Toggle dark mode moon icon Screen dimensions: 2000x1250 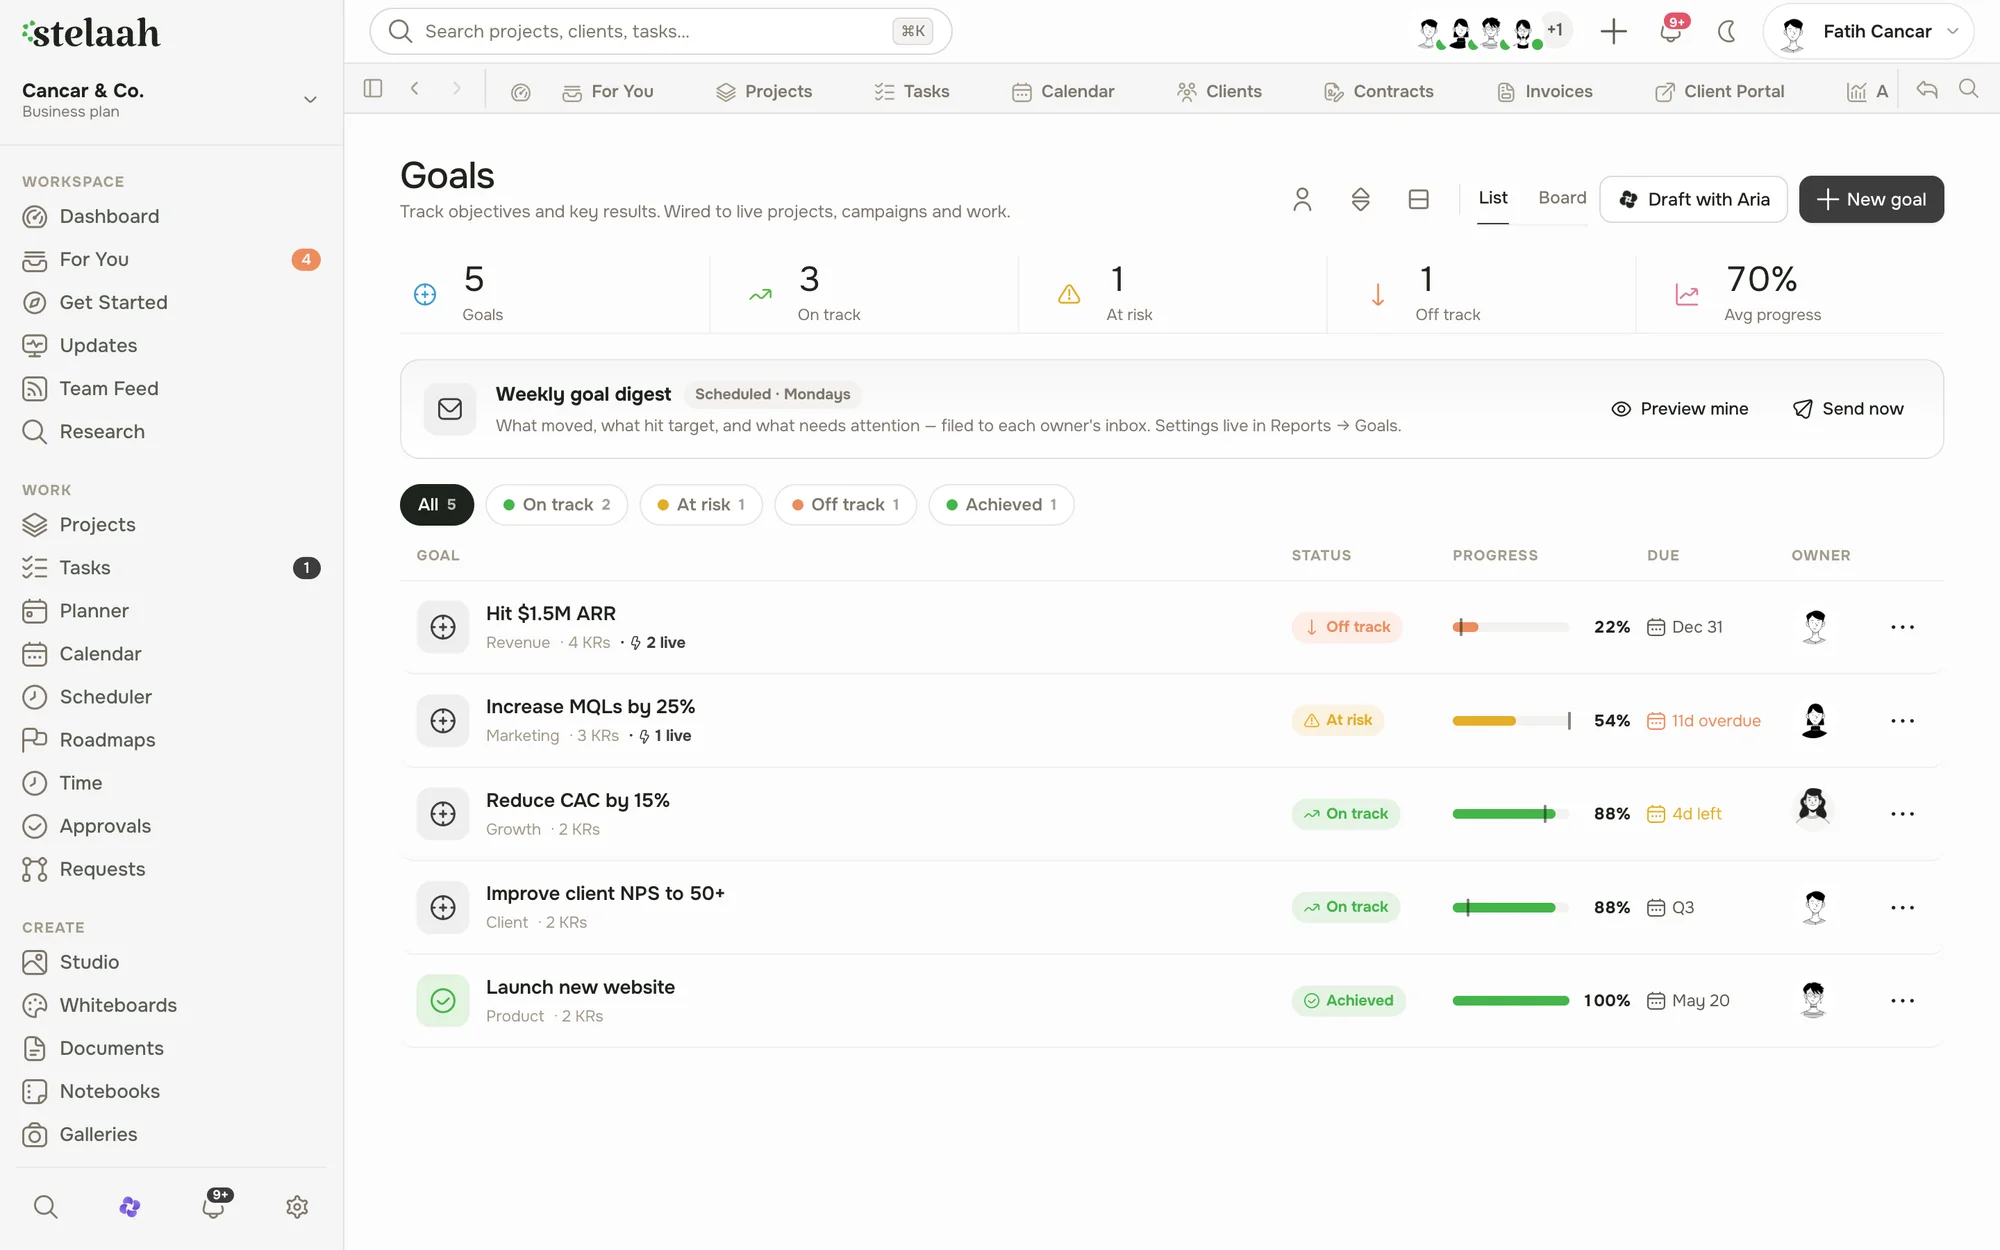tap(1727, 31)
